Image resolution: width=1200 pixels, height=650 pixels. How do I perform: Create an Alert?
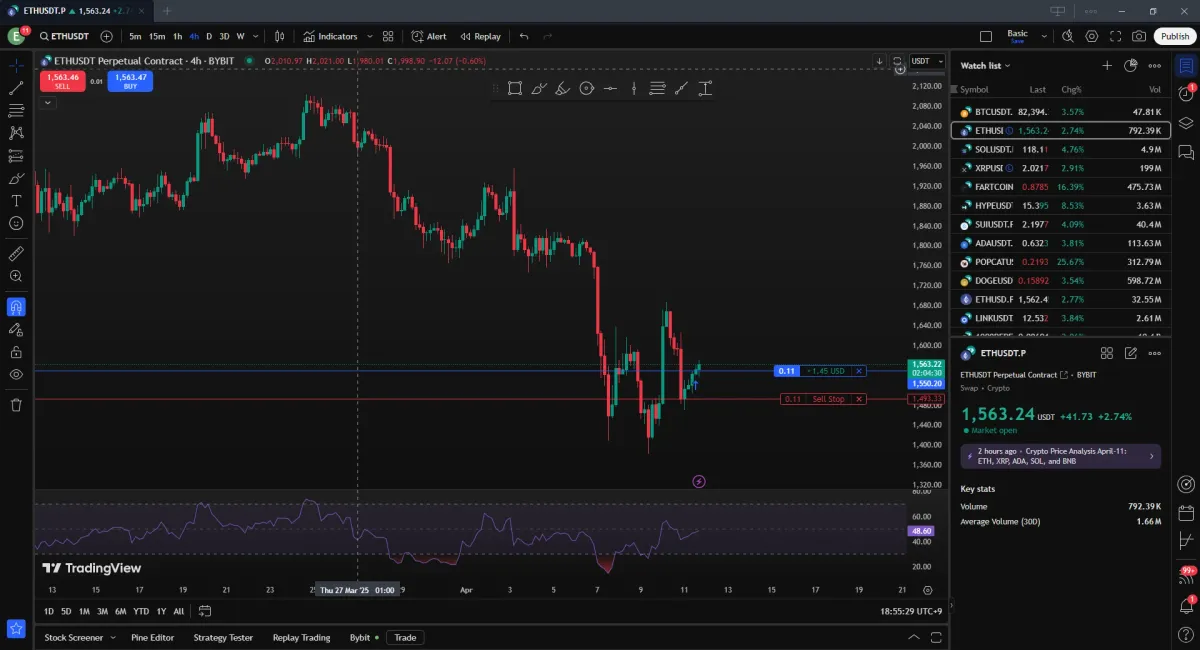pyautogui.click(x=429, y=36)
